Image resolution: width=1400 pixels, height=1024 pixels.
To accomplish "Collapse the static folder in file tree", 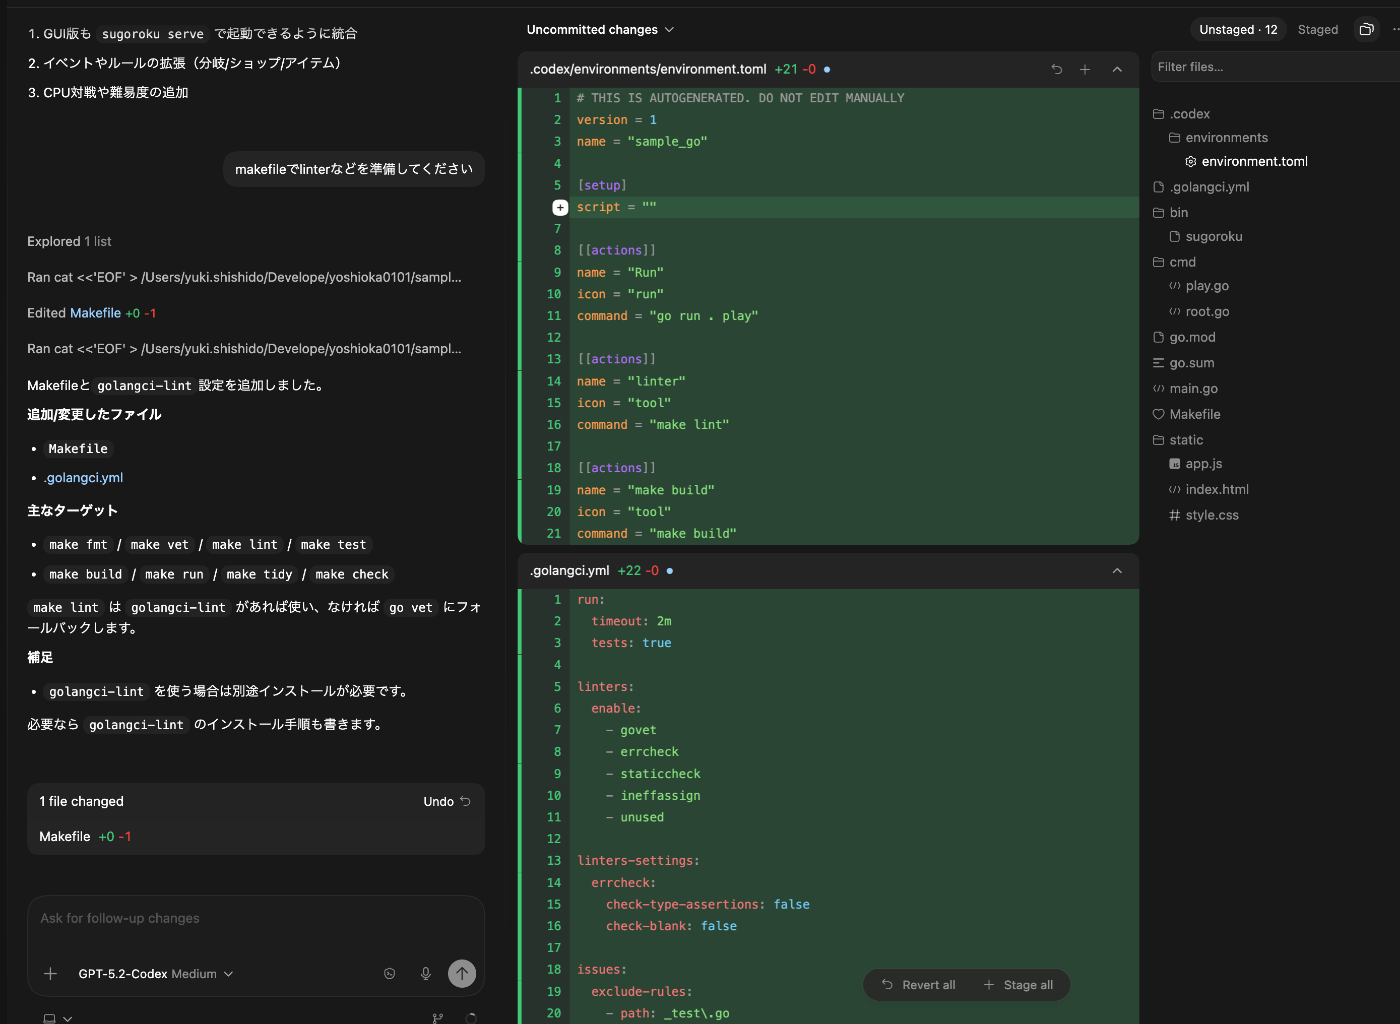I will click(x=1177, y=440).
